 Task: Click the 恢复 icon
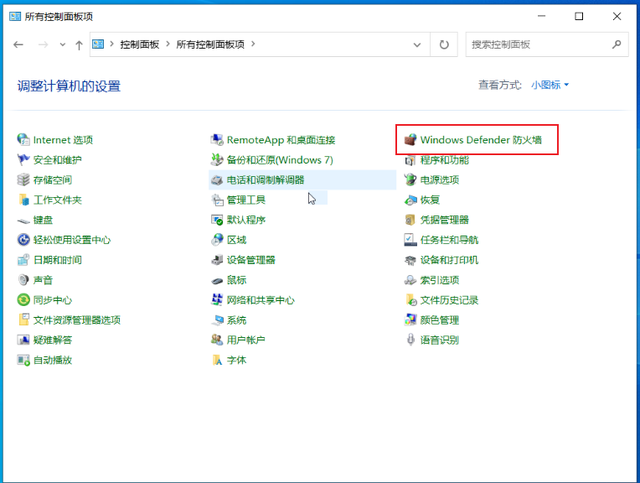pyautogui.click(x=410, y=200)
